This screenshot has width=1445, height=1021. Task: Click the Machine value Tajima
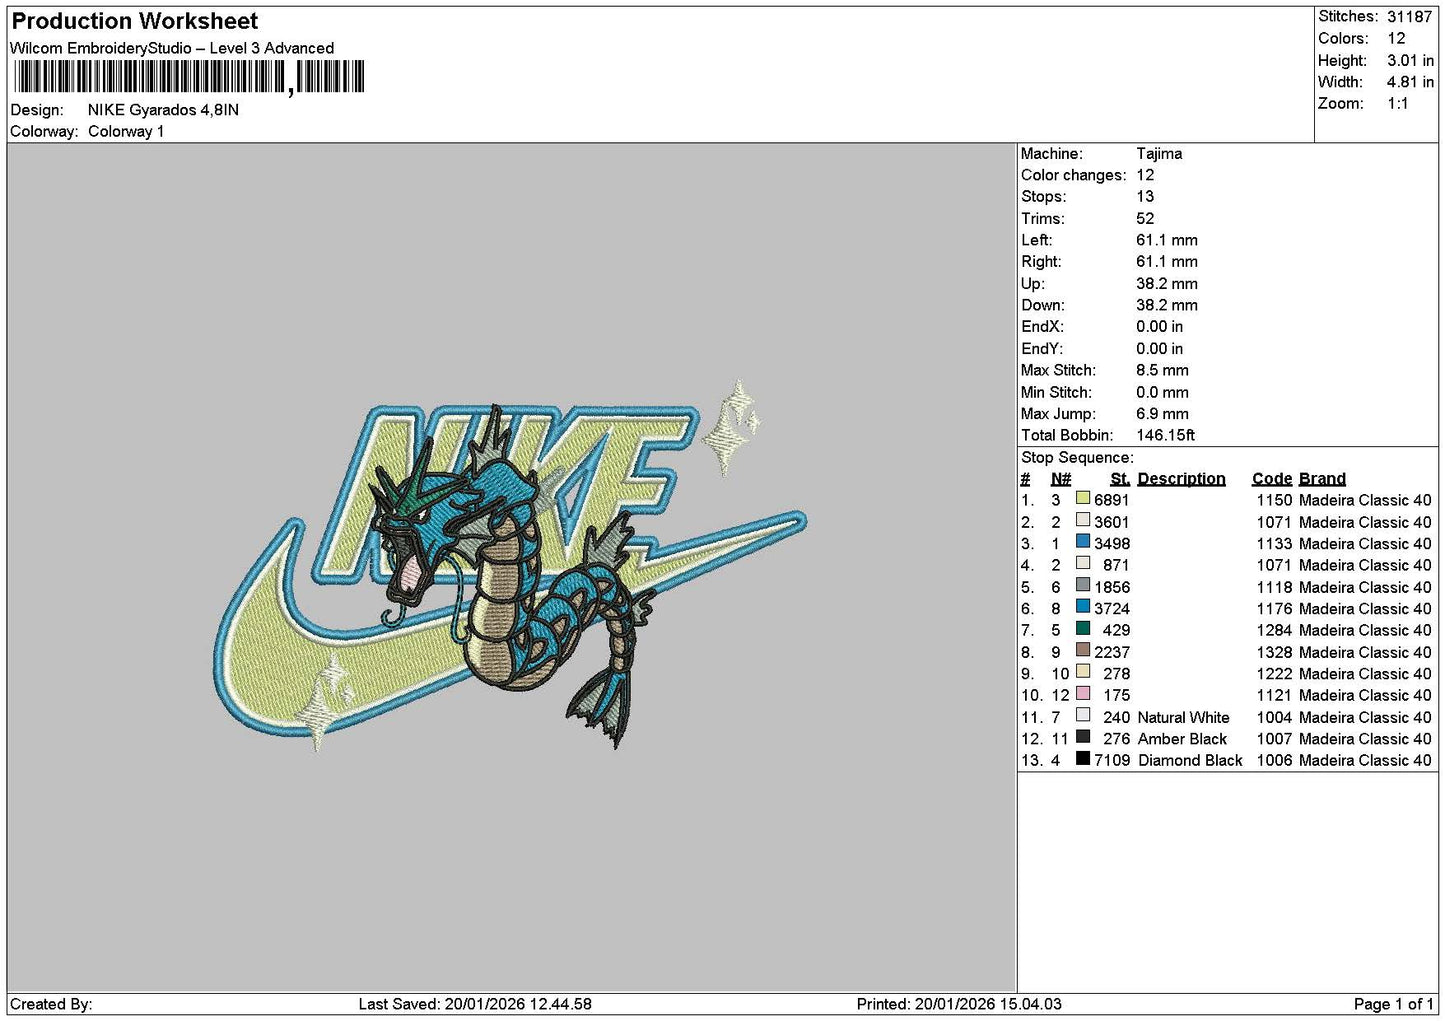pyautogui.click(x=1159, y=154)
